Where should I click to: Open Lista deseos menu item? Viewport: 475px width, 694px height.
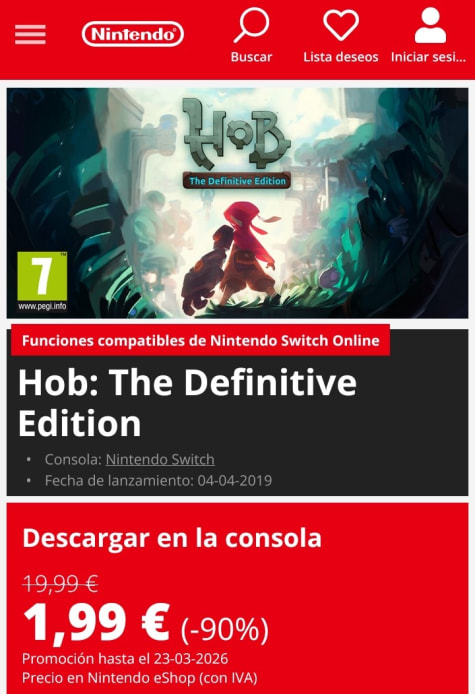(x=341, y=57)
